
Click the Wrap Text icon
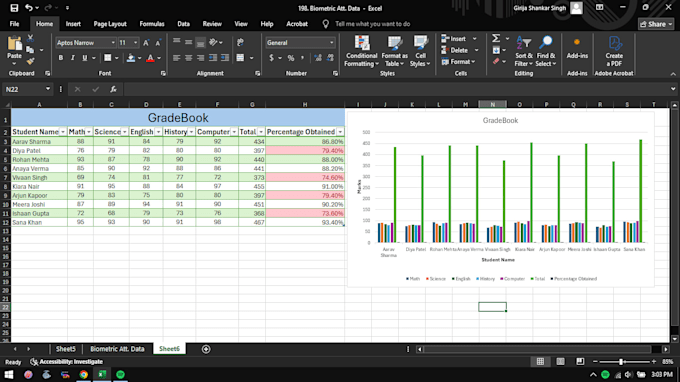(x=240, y=42)
